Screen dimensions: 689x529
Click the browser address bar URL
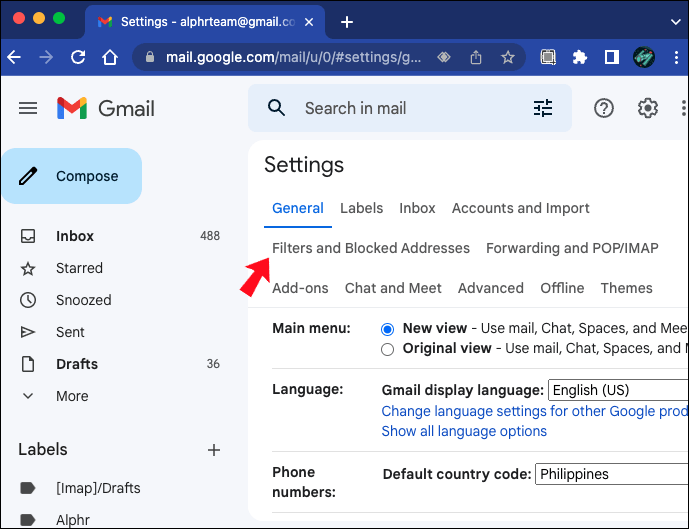point(294,57)
